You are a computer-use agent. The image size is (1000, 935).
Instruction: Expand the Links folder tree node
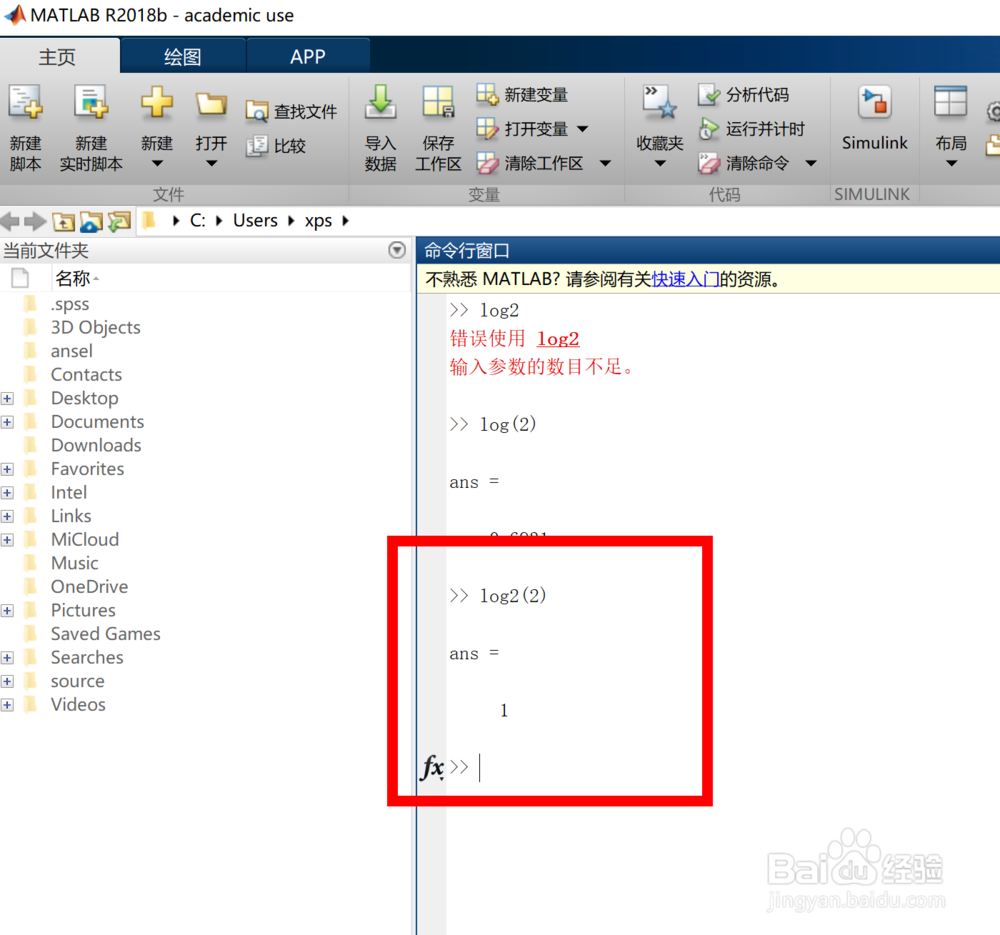point(7,517)
